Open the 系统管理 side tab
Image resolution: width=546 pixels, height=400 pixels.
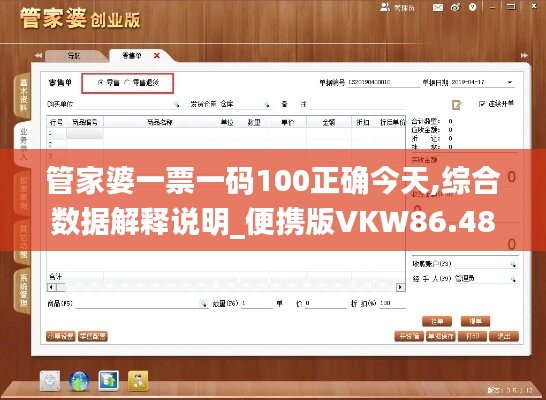coord(23,291)
